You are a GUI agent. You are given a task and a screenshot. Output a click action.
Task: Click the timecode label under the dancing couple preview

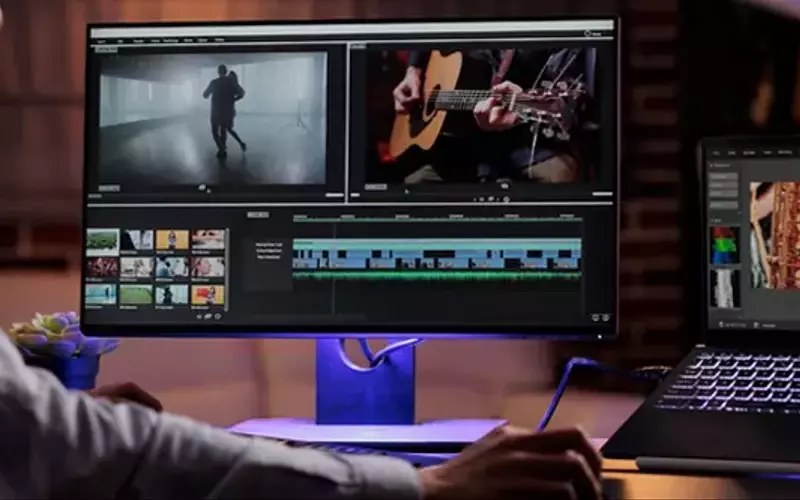[x=109, y=188]
